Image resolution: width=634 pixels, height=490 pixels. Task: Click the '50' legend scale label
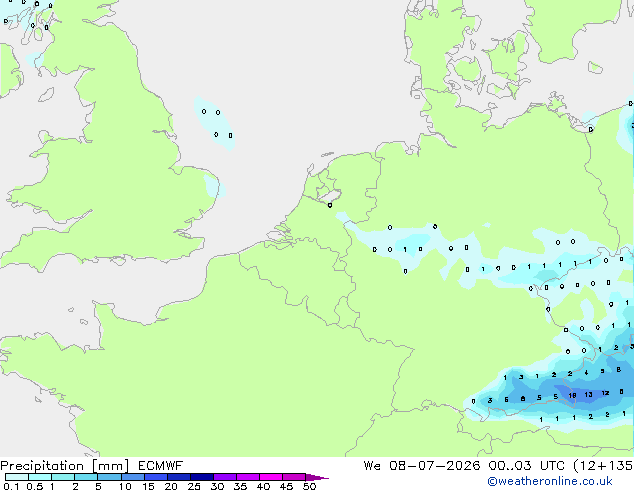tap(309, 486)
